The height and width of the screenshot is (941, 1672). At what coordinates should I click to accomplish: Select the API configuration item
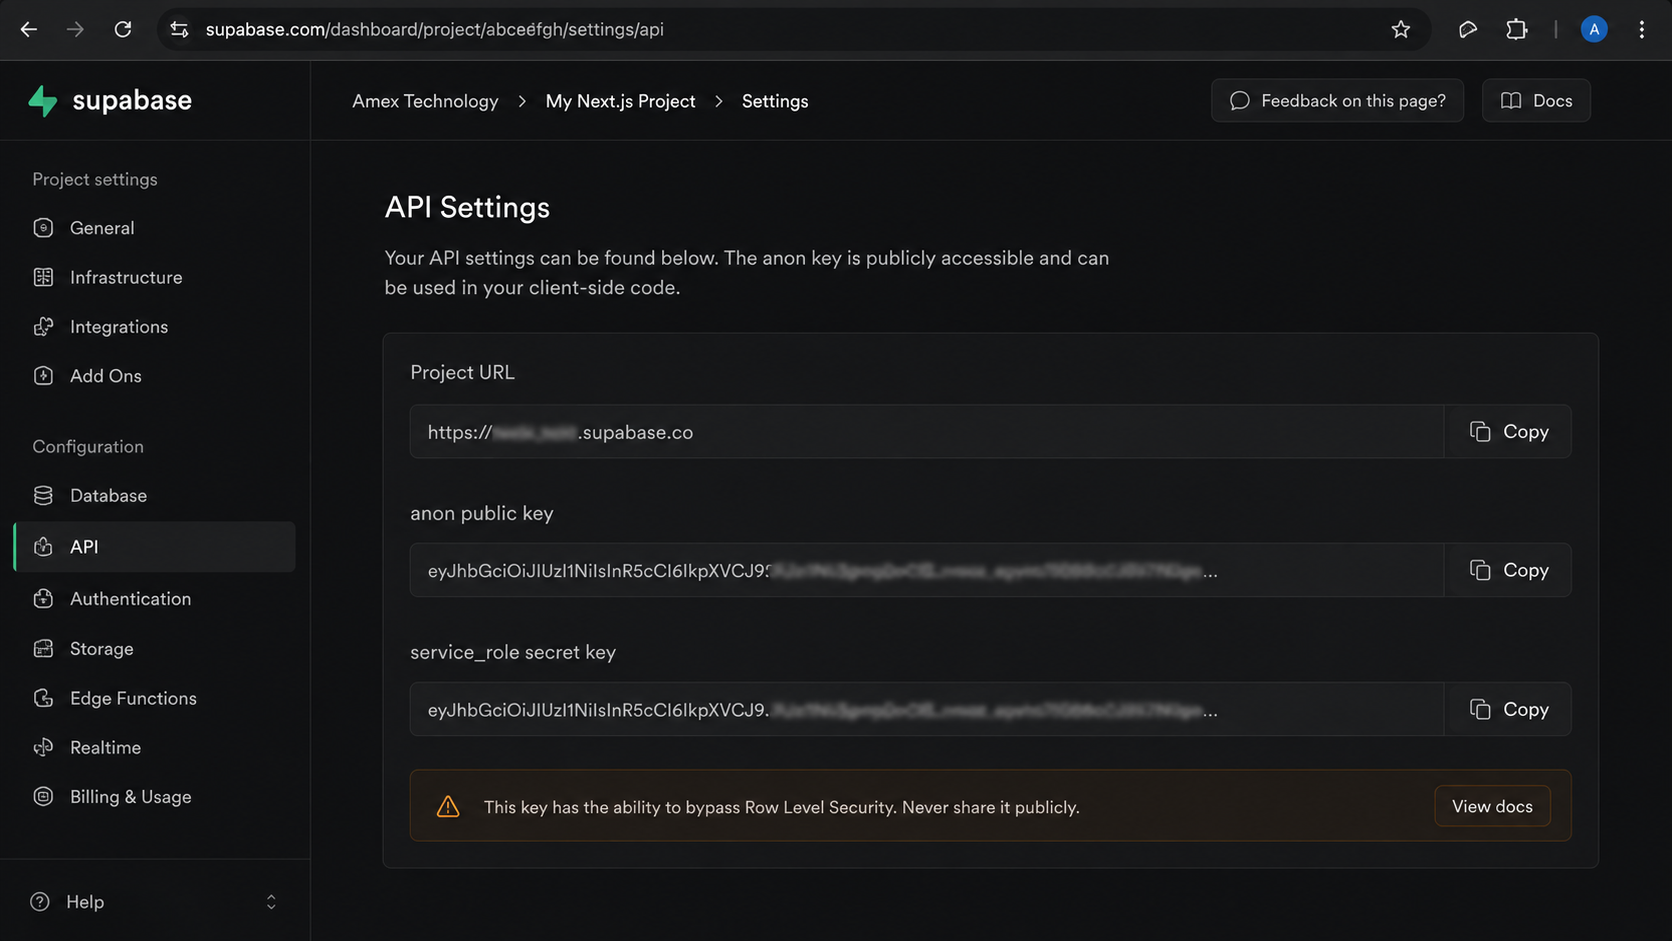[154, 547]
